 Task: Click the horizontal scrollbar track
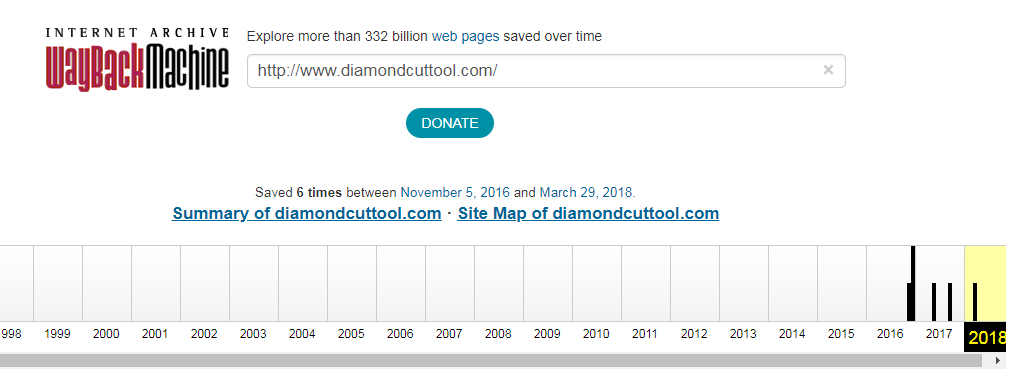tap(491, 360)
